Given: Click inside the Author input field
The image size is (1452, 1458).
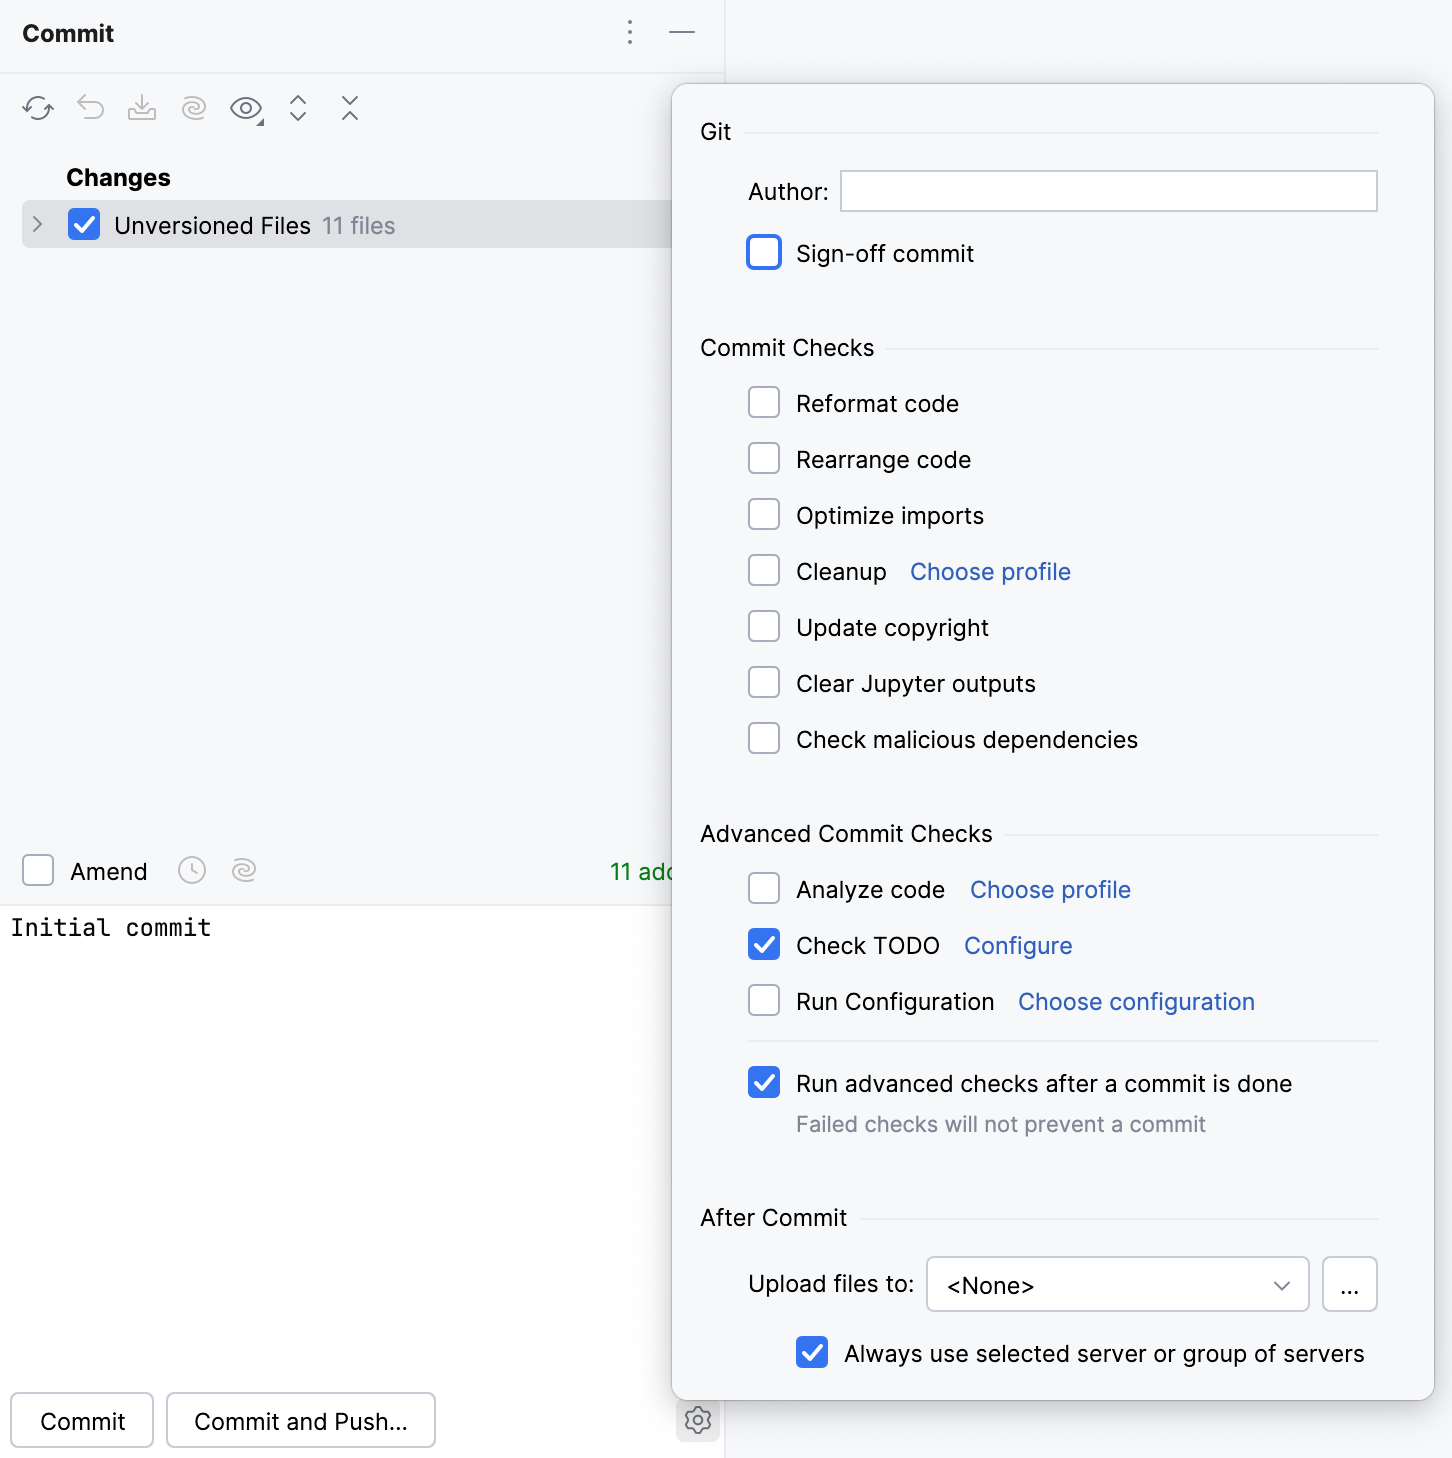Looking at the screenshot, I should point(1106,191).
